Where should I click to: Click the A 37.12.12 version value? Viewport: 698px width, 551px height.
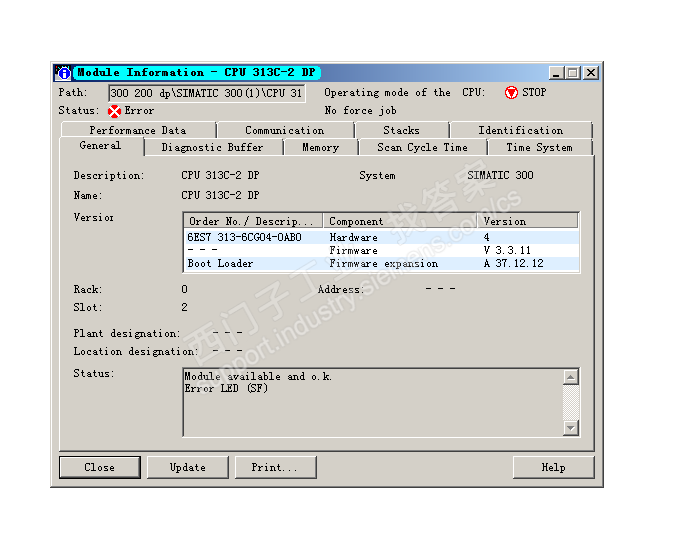pyautogui.click(x=514, y=263)
